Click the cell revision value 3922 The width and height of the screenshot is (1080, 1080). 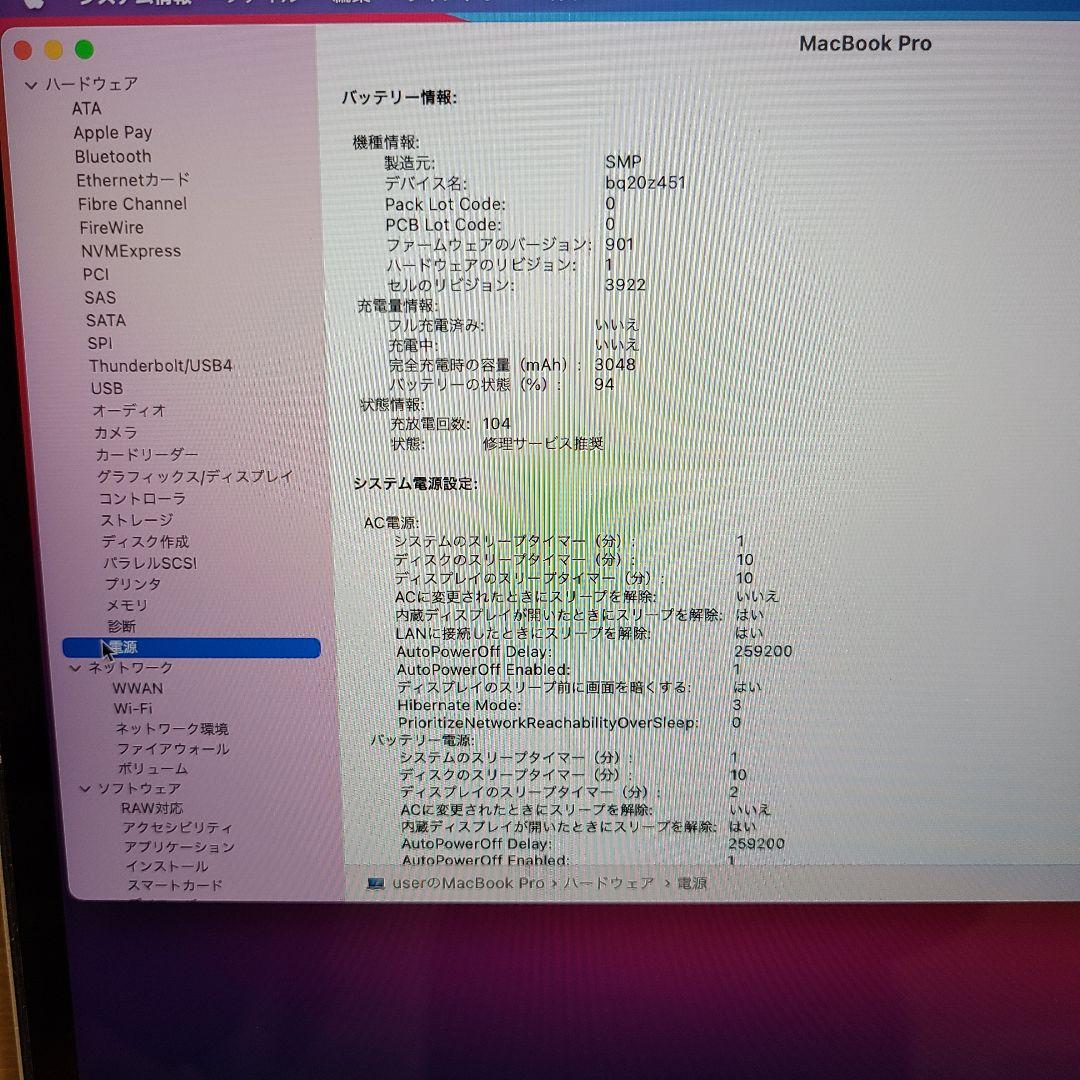[625, 285]
